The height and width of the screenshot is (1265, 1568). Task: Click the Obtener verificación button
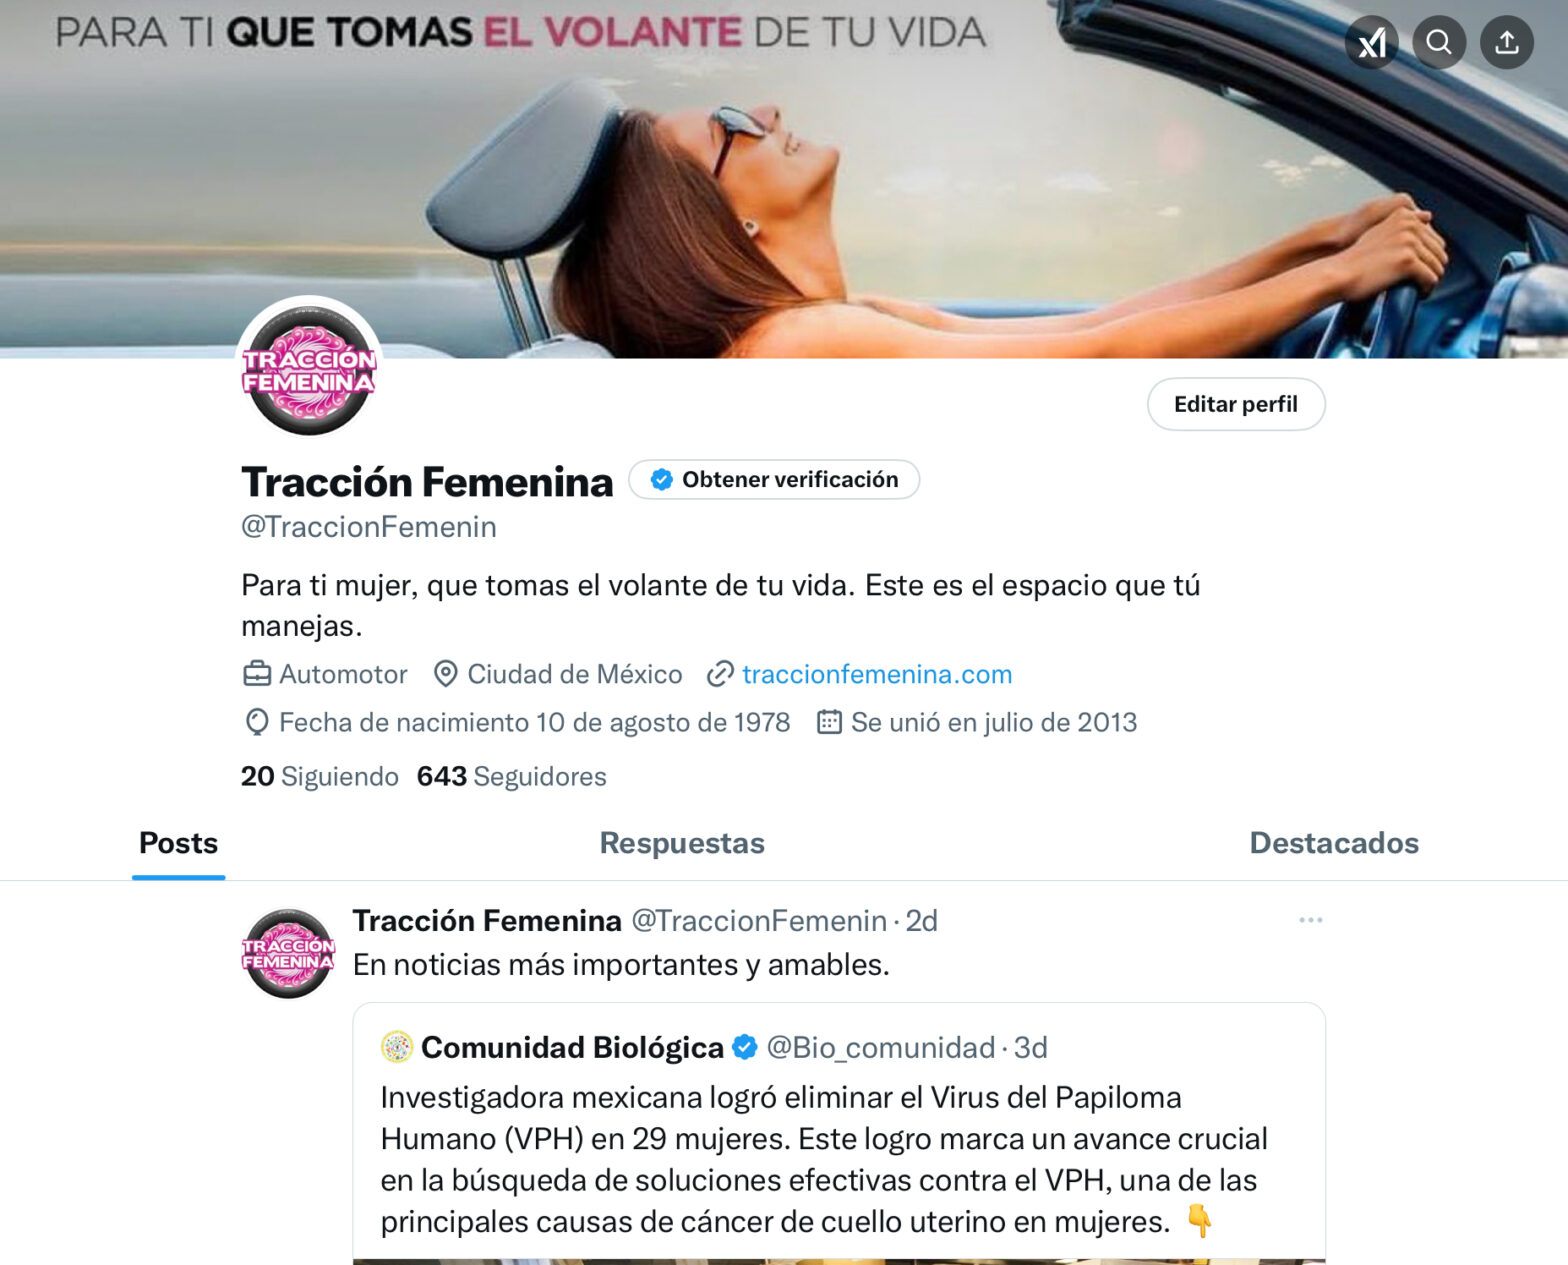pyautogui.click(x=774, y=480)
